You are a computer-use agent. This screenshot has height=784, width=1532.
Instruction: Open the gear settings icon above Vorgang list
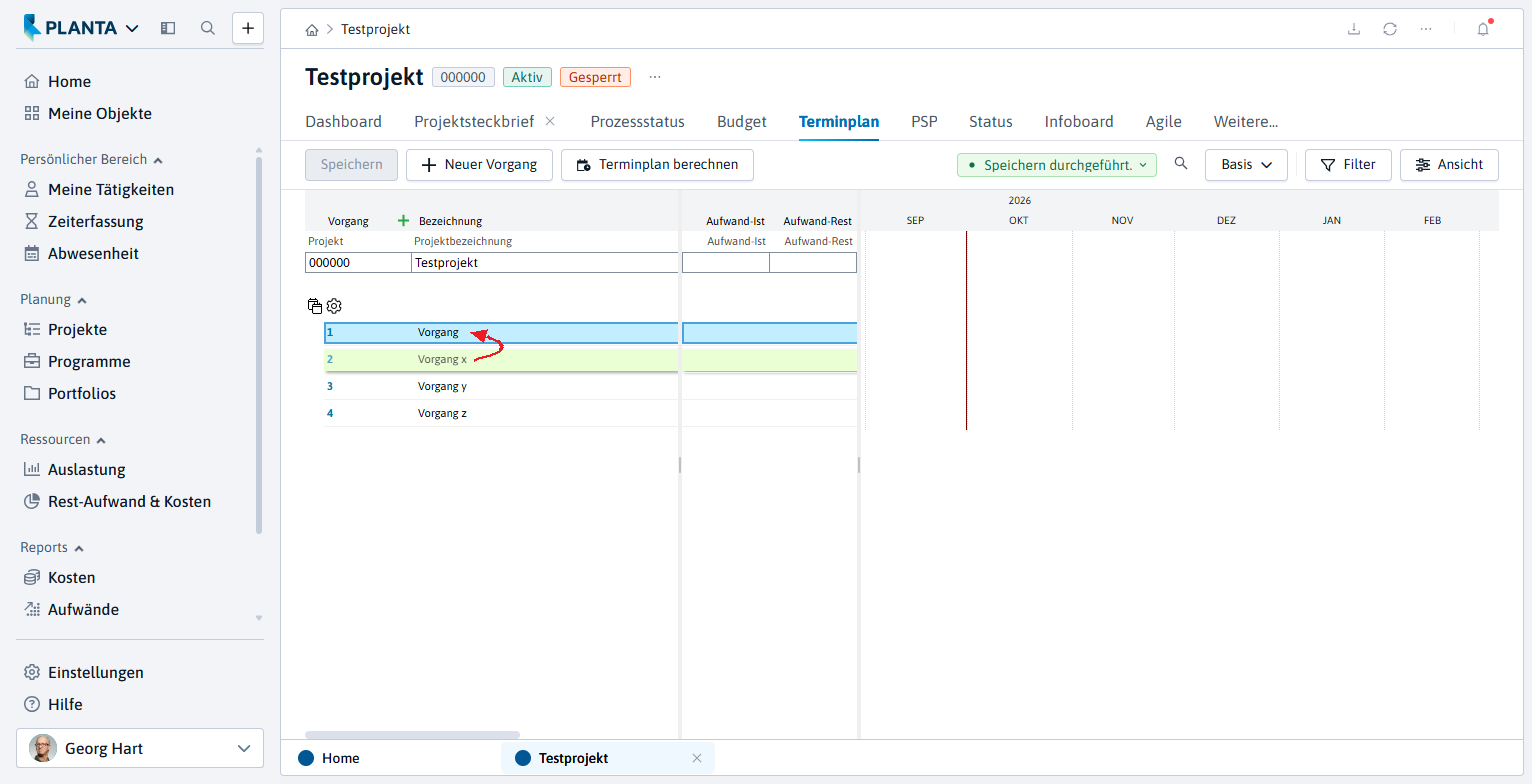(335, 306)
